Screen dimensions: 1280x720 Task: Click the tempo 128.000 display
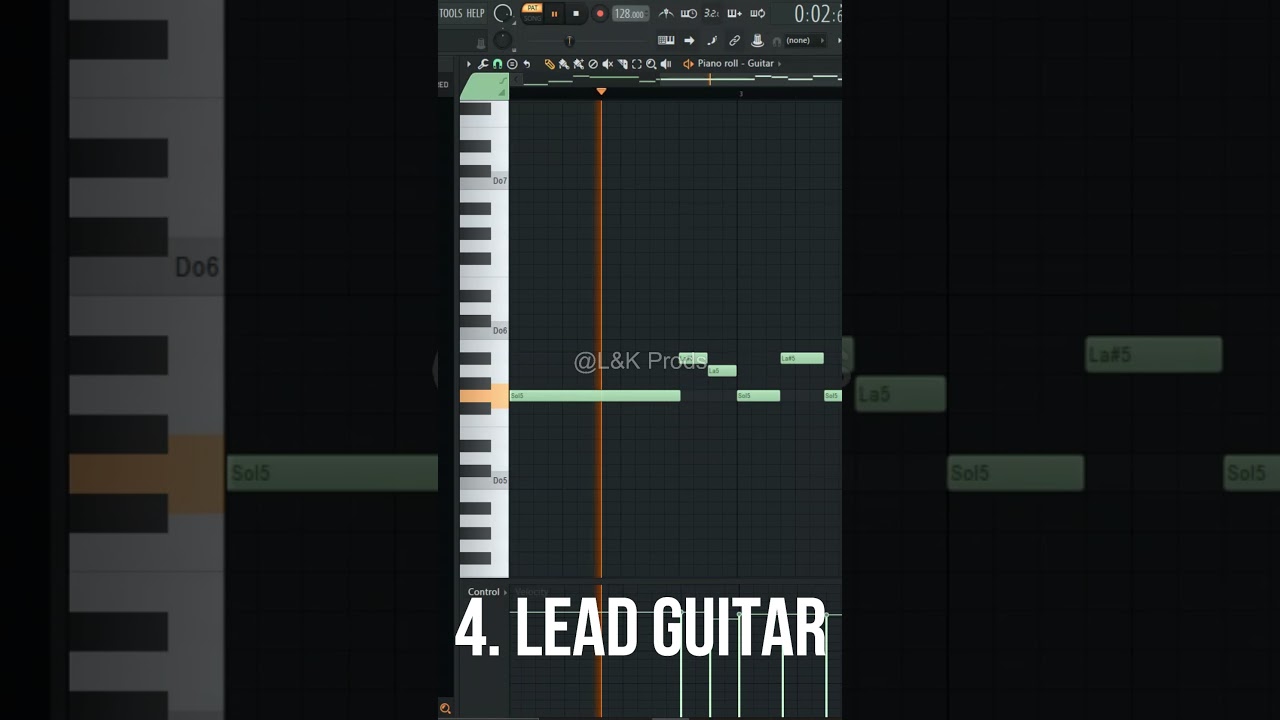pos(631,14)
